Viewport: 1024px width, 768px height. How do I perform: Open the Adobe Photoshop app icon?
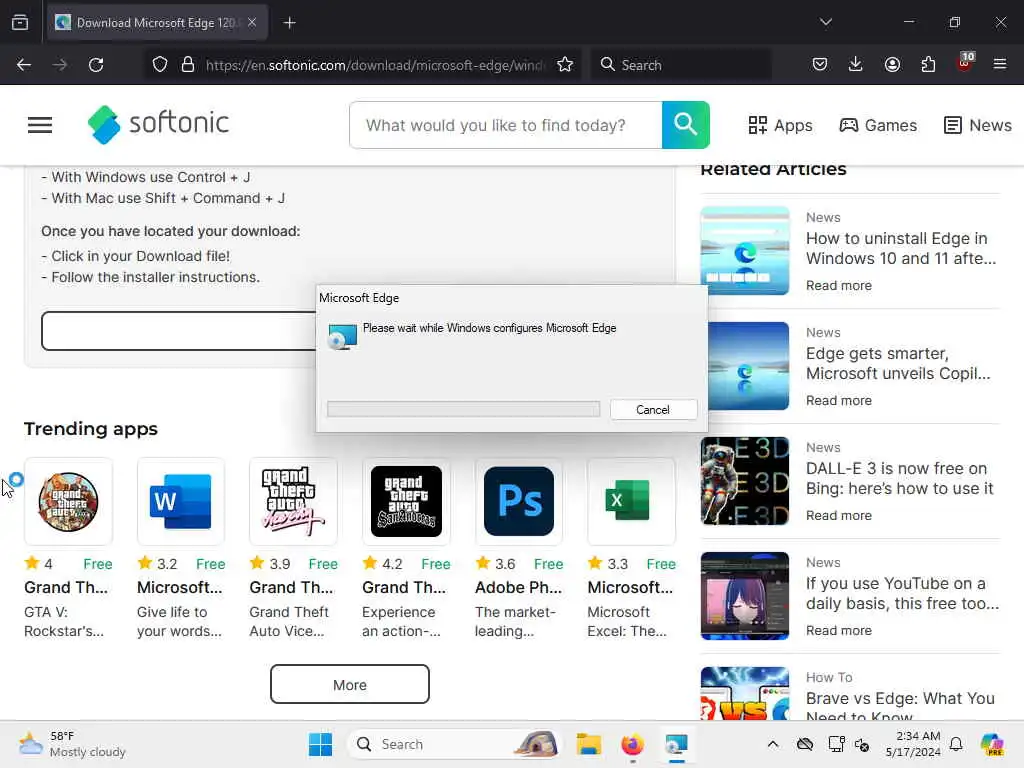[519, 502]
